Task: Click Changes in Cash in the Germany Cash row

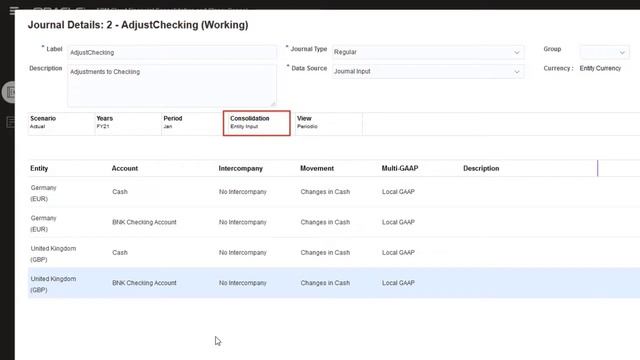Action: tap(325, 192)
